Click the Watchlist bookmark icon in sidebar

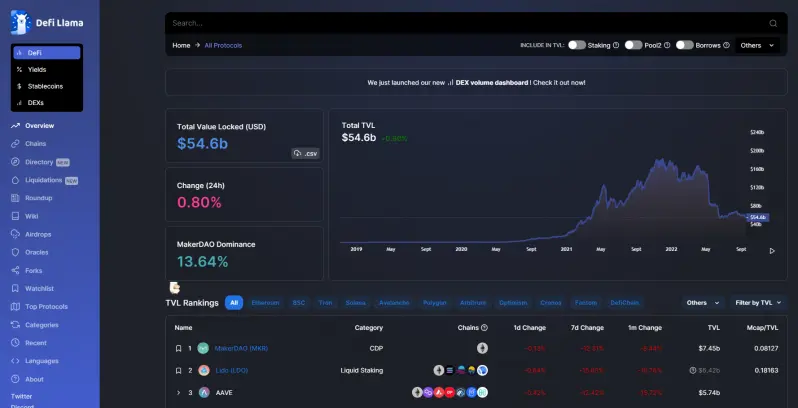tap(15, 288)
